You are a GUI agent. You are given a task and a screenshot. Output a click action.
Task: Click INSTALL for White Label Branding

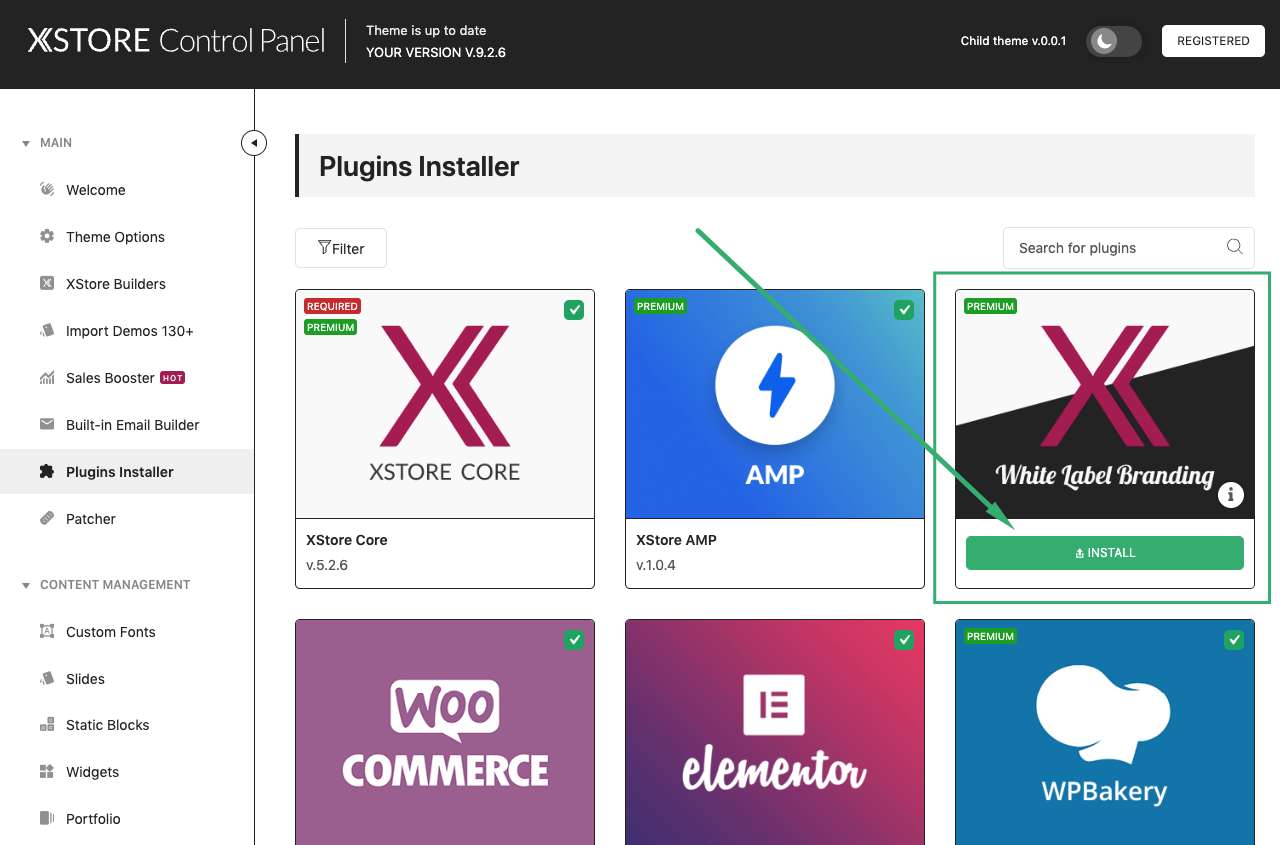pos(1105,553)
